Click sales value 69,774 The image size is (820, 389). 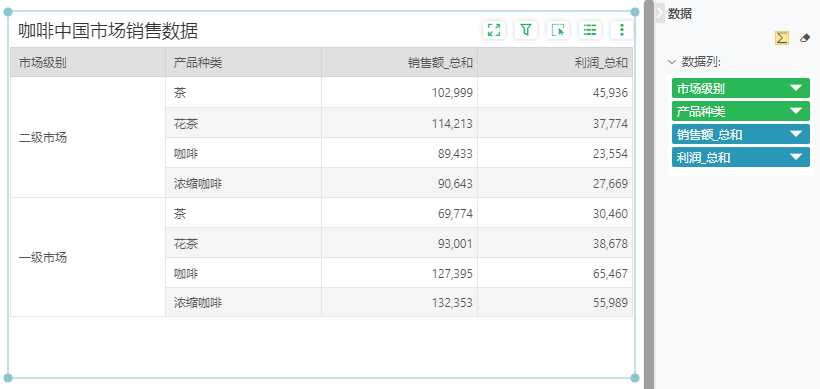[455, 213]
